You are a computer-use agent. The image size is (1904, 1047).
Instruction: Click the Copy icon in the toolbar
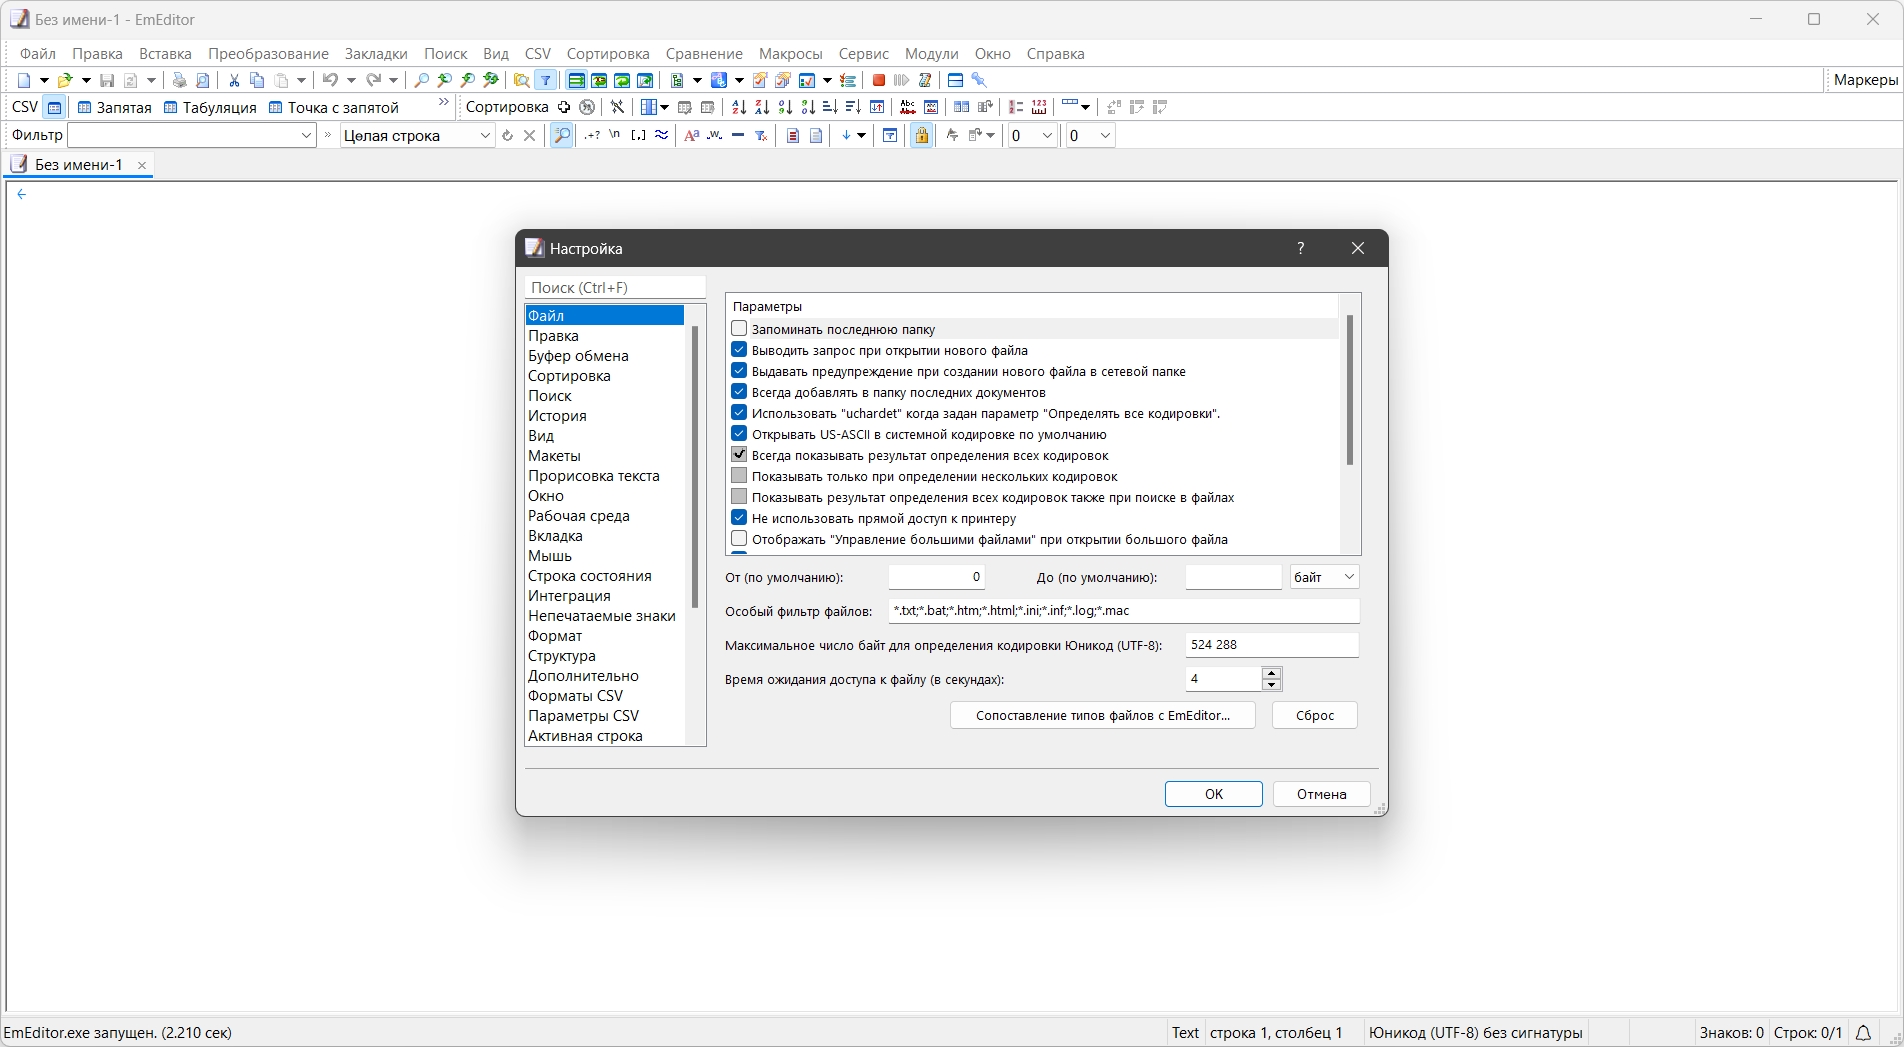pyautogui.click(x=257, y=80)
